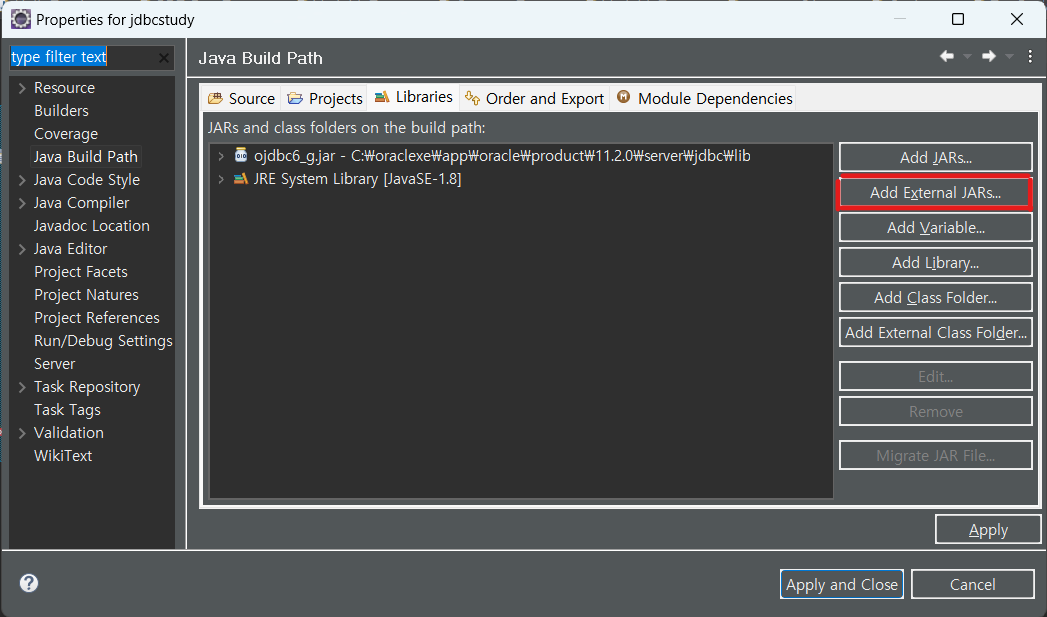The height and width of the screenshot is (617, 1047).
Task: Expand the Java Code Style node
Action: pyautogui.click(x=22, y=180)
